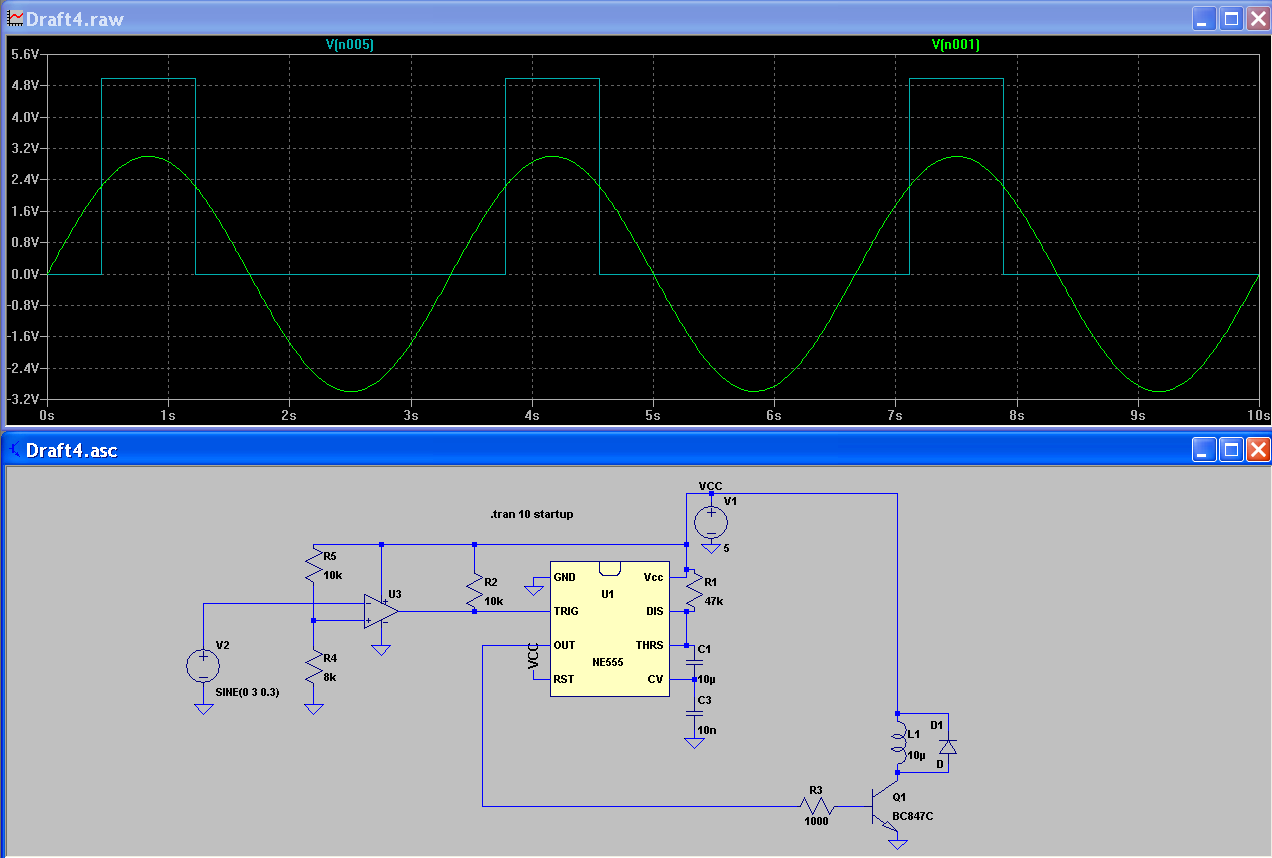This screenshot has width=1272, height=858.
Task: Maximize the Draft4.asc schematic window
Action: point(1231,450)
